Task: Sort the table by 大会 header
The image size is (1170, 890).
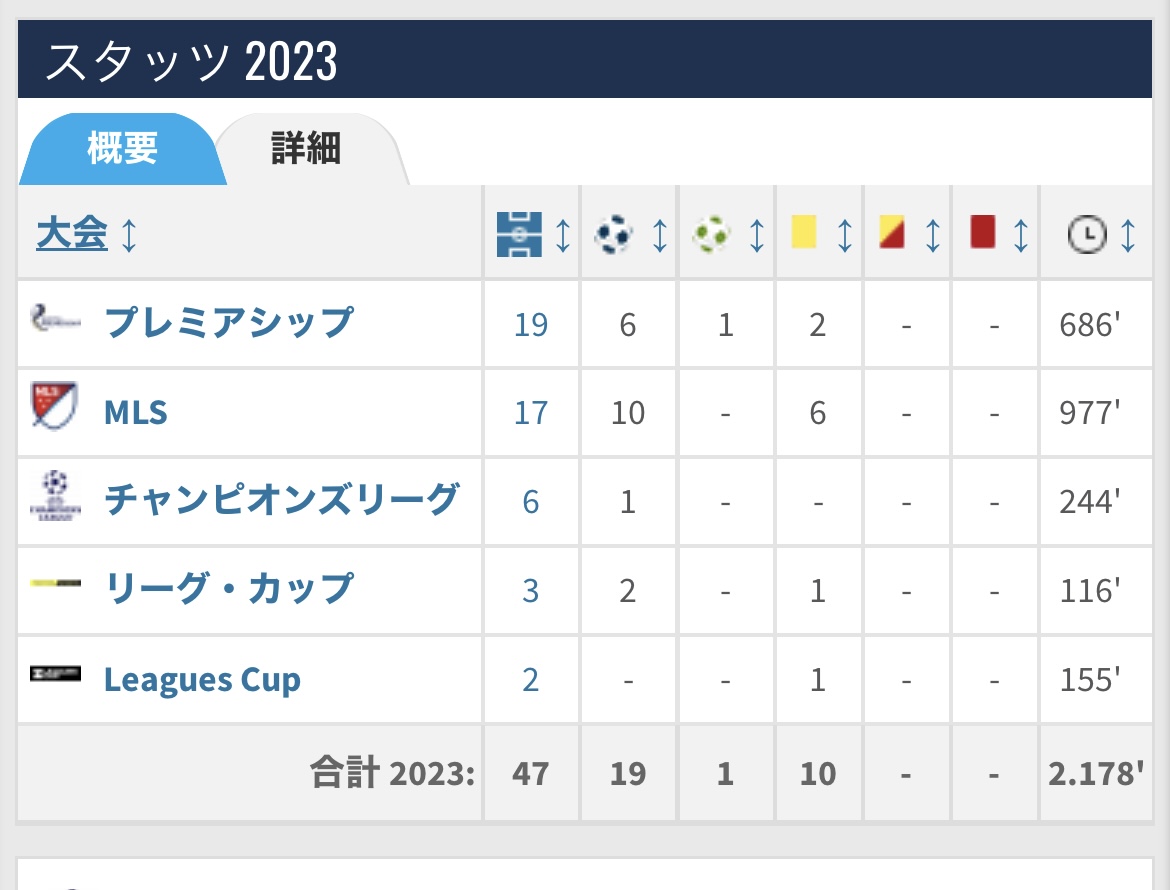Action: pyautogui.click(x=72, y=234)
